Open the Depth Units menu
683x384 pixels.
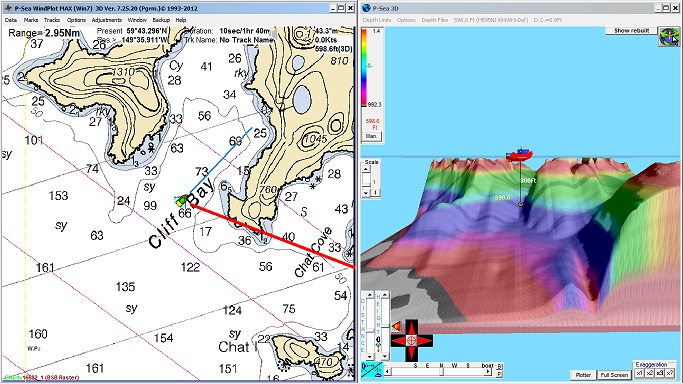coord(377,20)
